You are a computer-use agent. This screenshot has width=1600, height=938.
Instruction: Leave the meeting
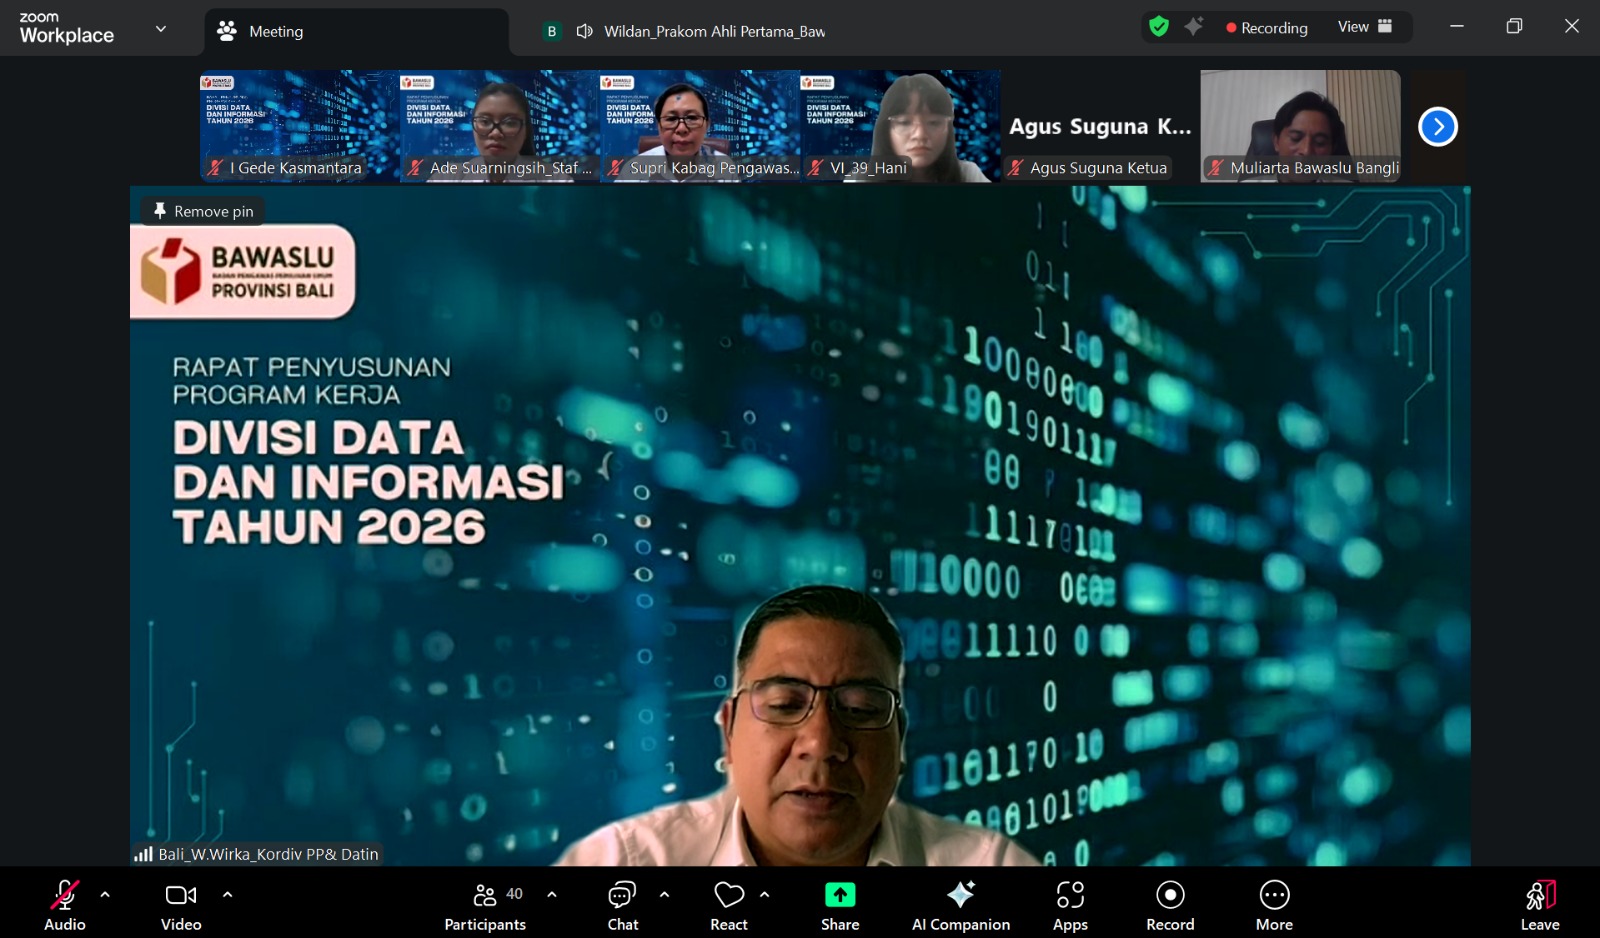point(1540,905)
